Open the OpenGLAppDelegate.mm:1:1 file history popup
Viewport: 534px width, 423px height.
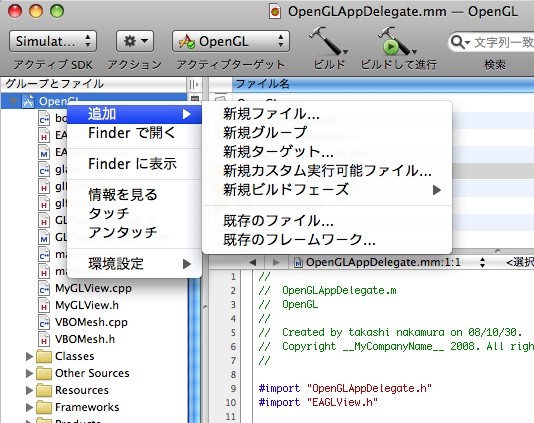[x=389, y=262]
